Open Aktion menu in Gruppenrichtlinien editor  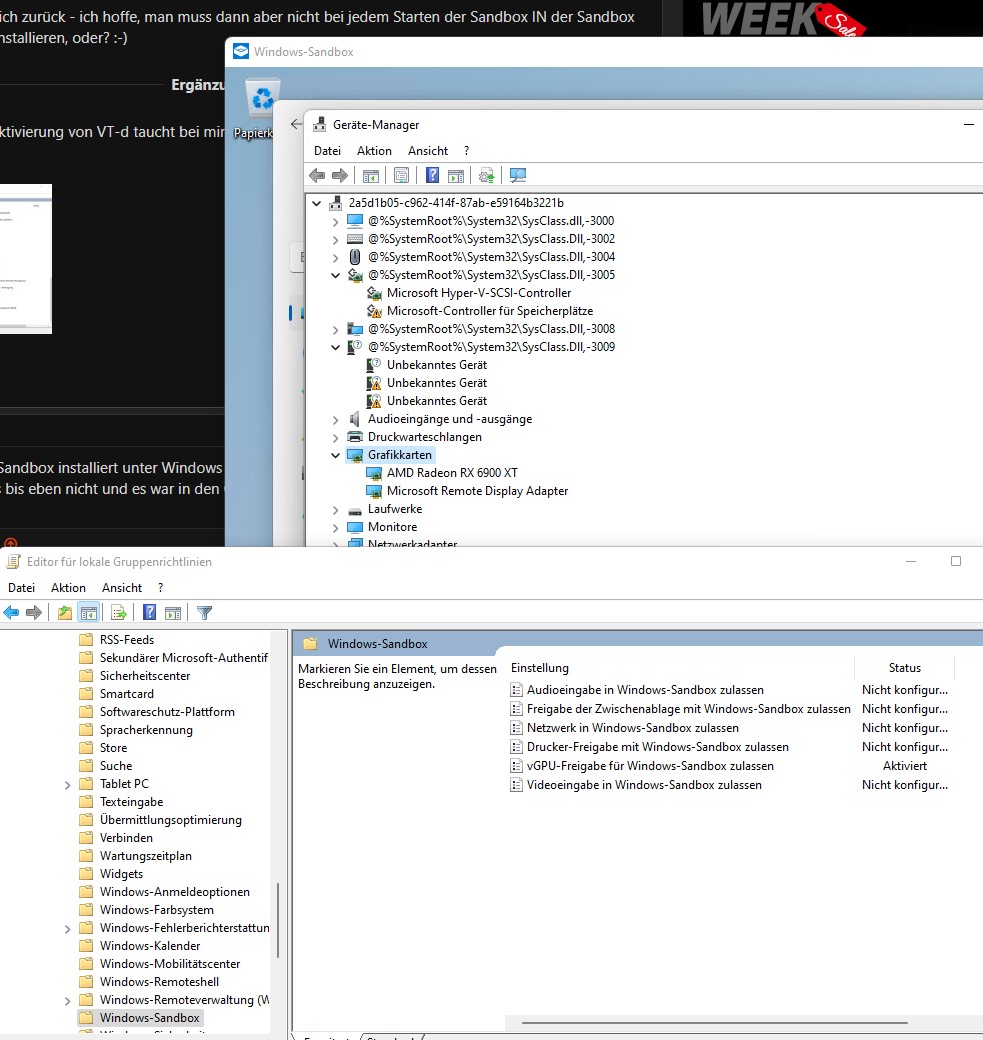tap(68, 588)
